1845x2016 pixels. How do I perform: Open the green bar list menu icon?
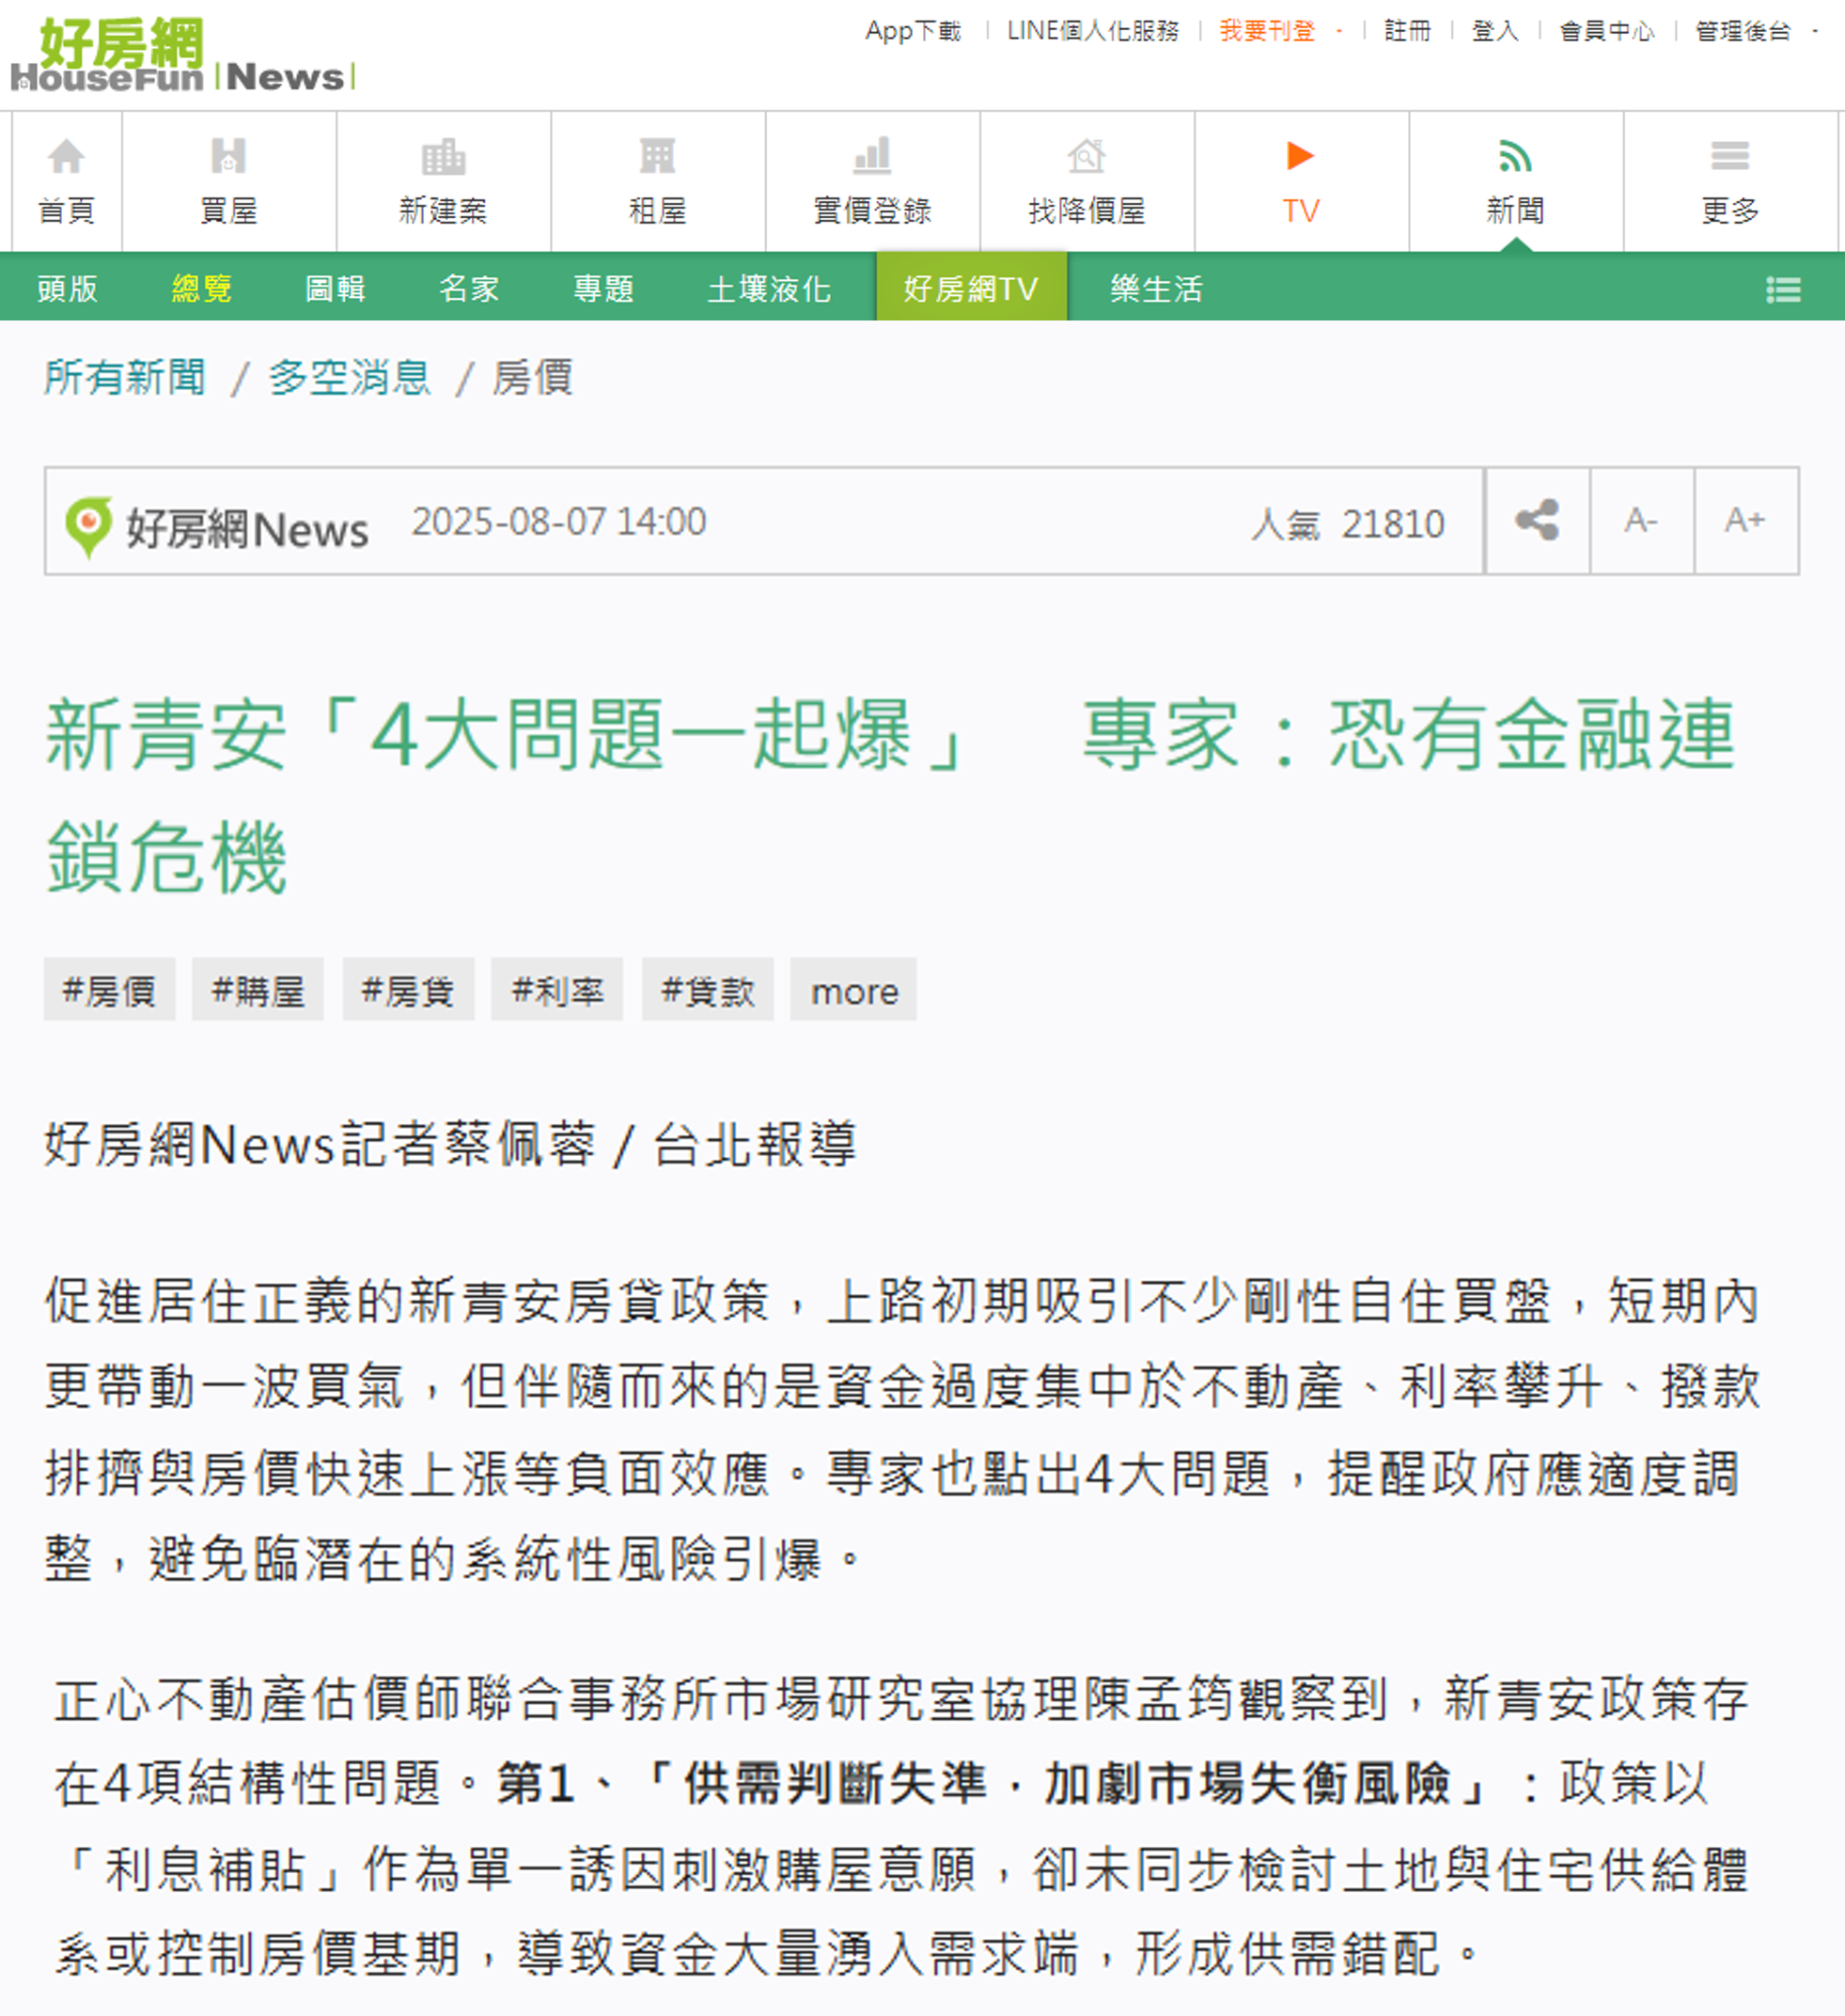pos(1783,290)
